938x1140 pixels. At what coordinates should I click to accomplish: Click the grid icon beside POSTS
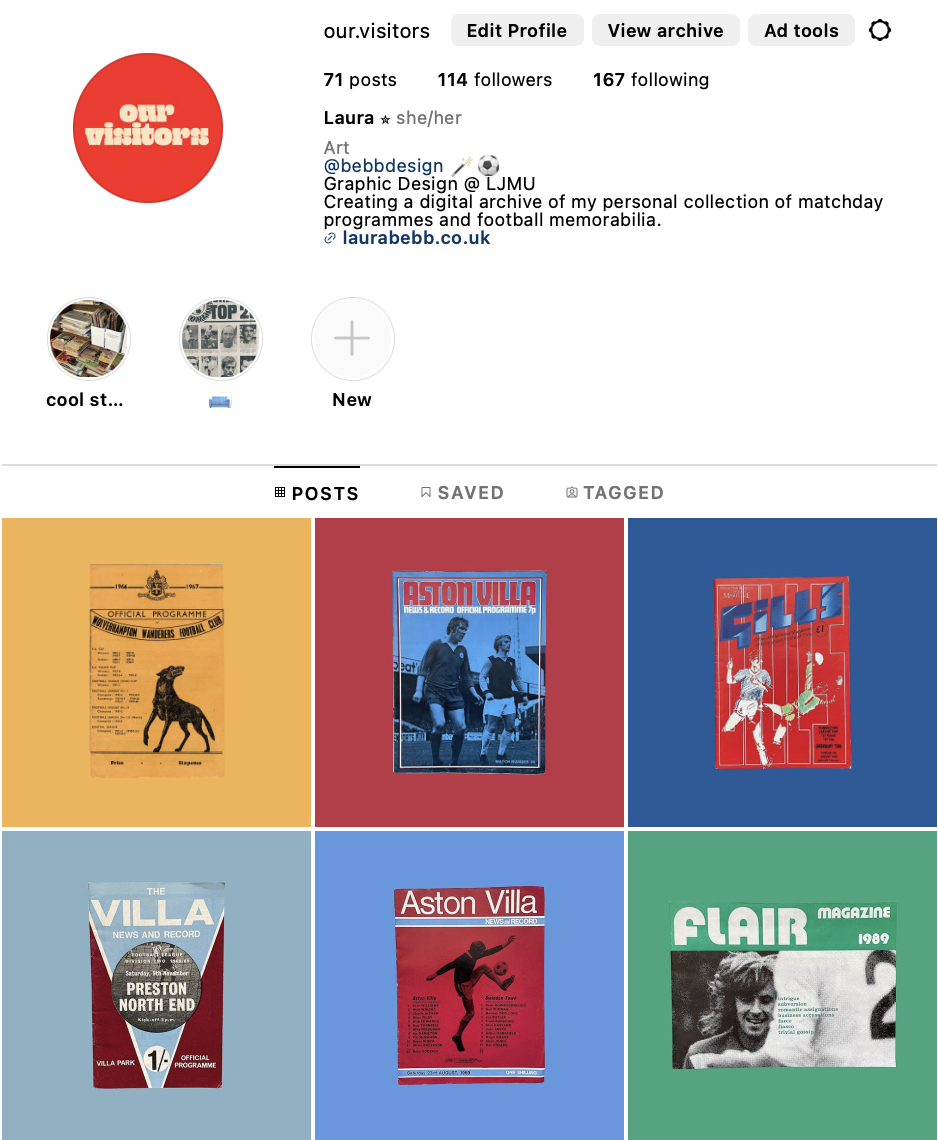[280, 493]
